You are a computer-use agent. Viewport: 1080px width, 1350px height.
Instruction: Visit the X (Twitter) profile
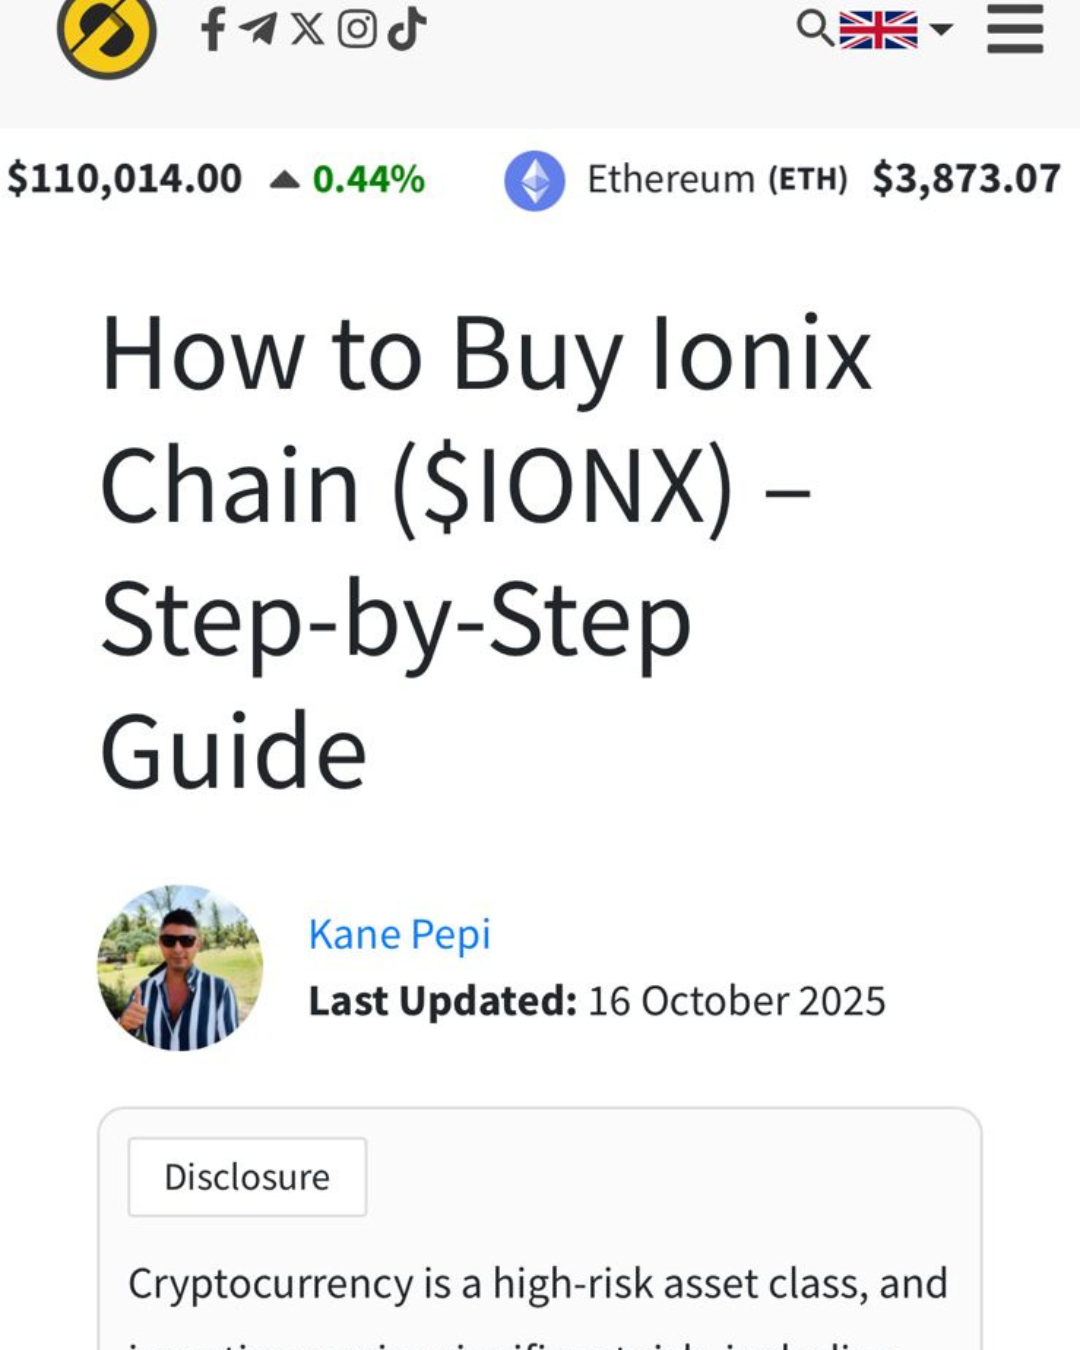pos(307,28)
